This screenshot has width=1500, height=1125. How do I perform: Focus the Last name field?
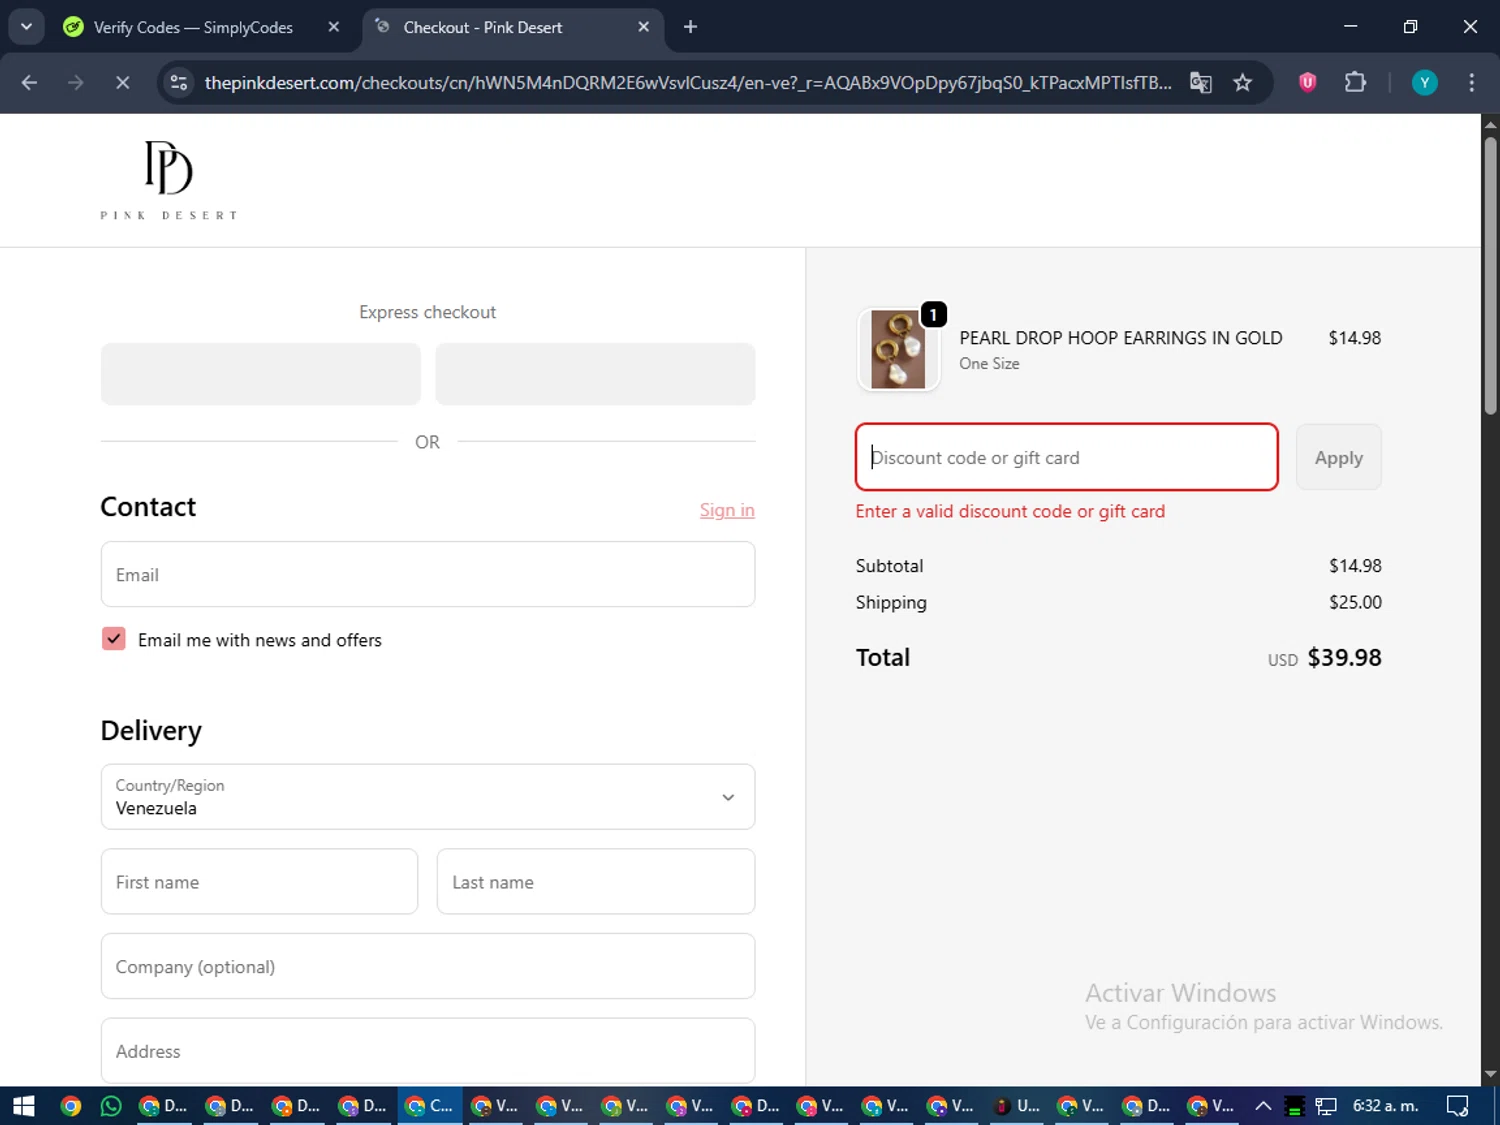[x=596, y=882]
